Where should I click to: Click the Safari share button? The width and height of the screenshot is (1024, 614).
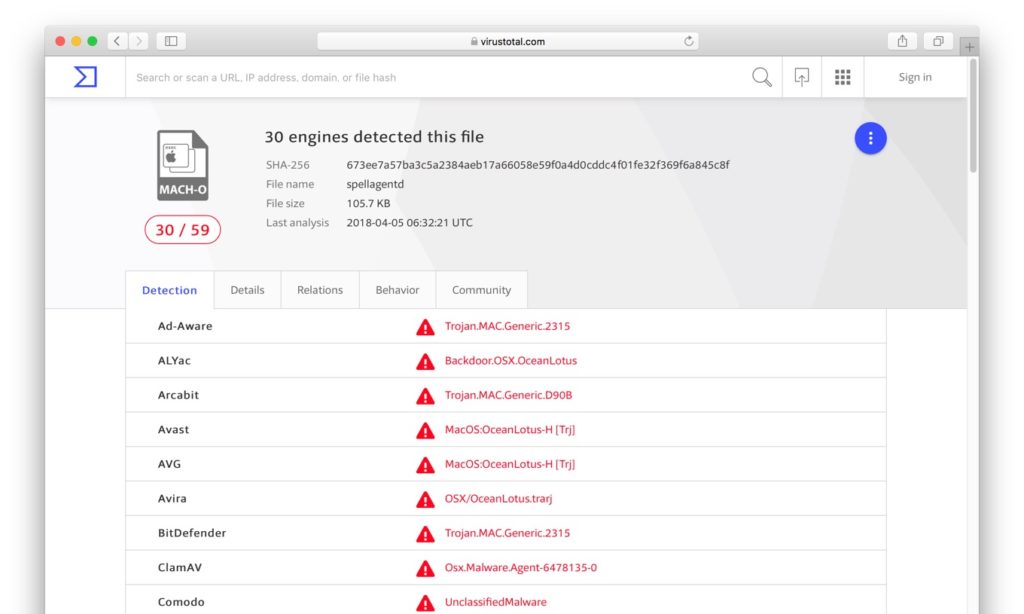901,41
